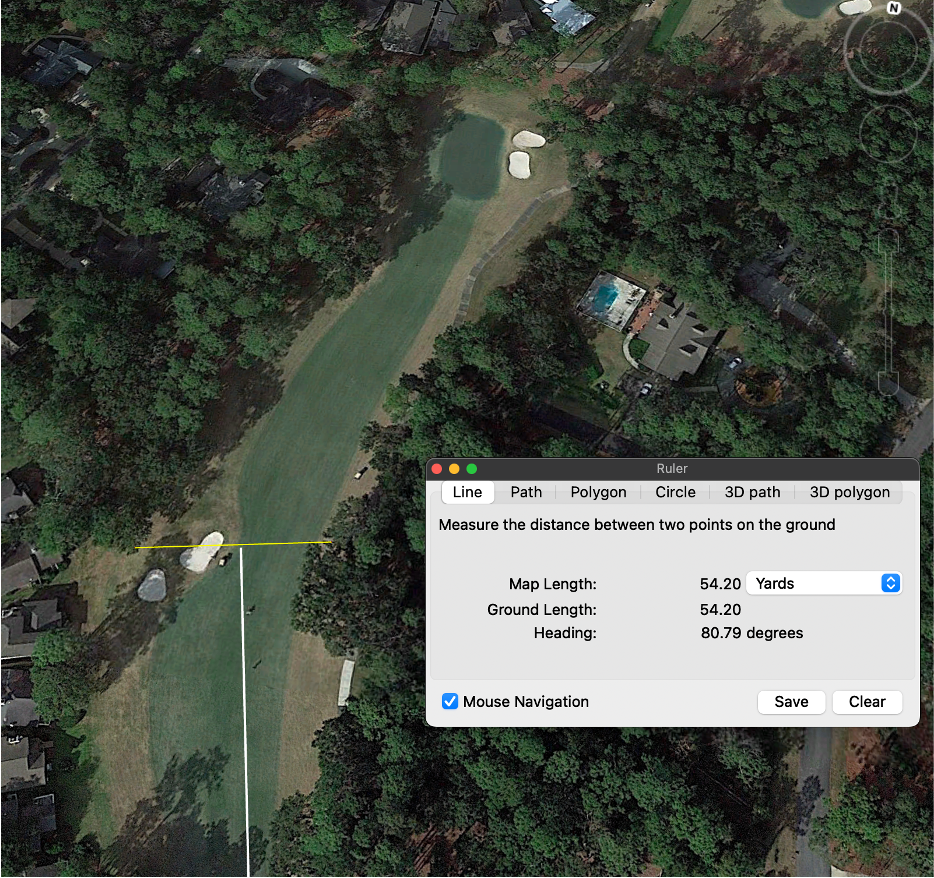Screen dimensions: 934x878
Task: Click the green zoom button of Ruler
Action: click(x=471, y=469)
